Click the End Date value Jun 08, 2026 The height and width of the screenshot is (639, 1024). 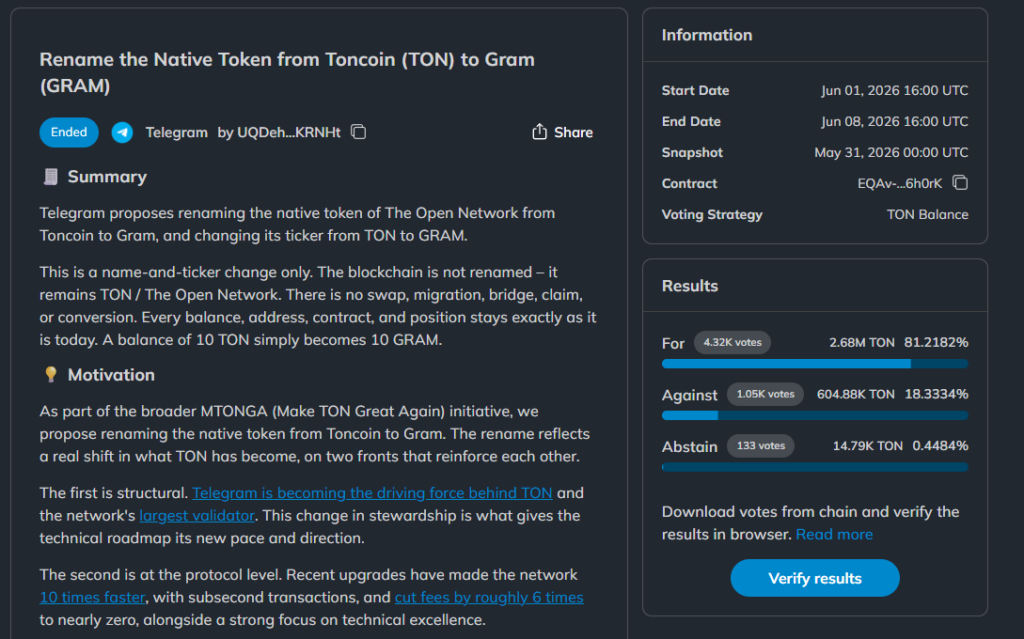895,122
